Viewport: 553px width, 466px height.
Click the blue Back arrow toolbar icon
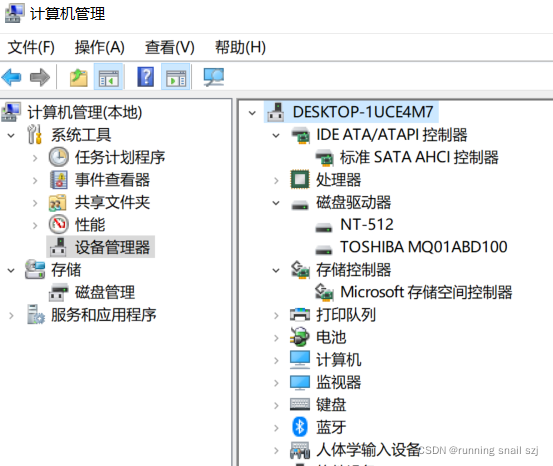coord(11,77)
